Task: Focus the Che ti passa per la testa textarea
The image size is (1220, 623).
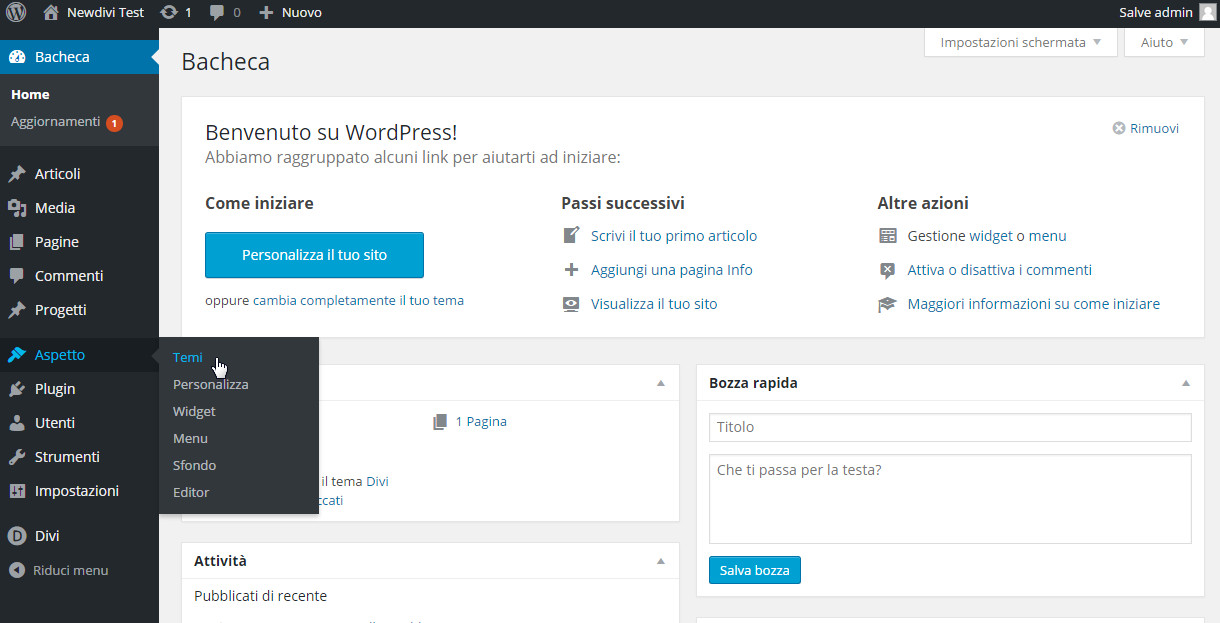Action: click(950, 499)
